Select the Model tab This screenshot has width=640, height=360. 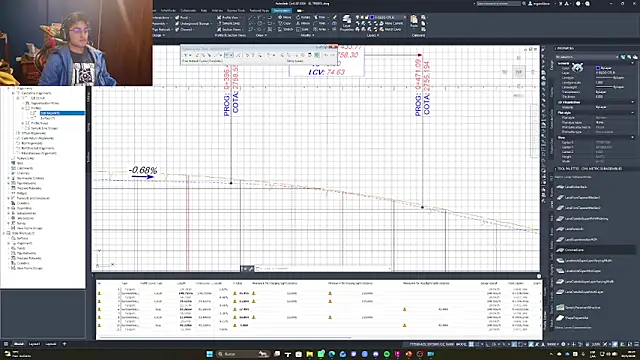(x=19, y=344)
